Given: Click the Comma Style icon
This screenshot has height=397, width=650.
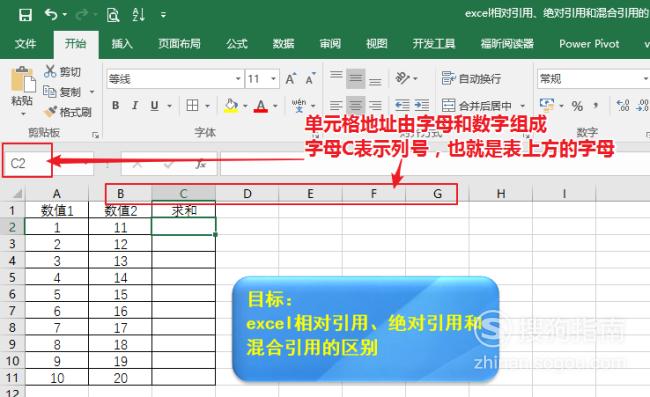Looking at the screenshot, I should [596, 105].
